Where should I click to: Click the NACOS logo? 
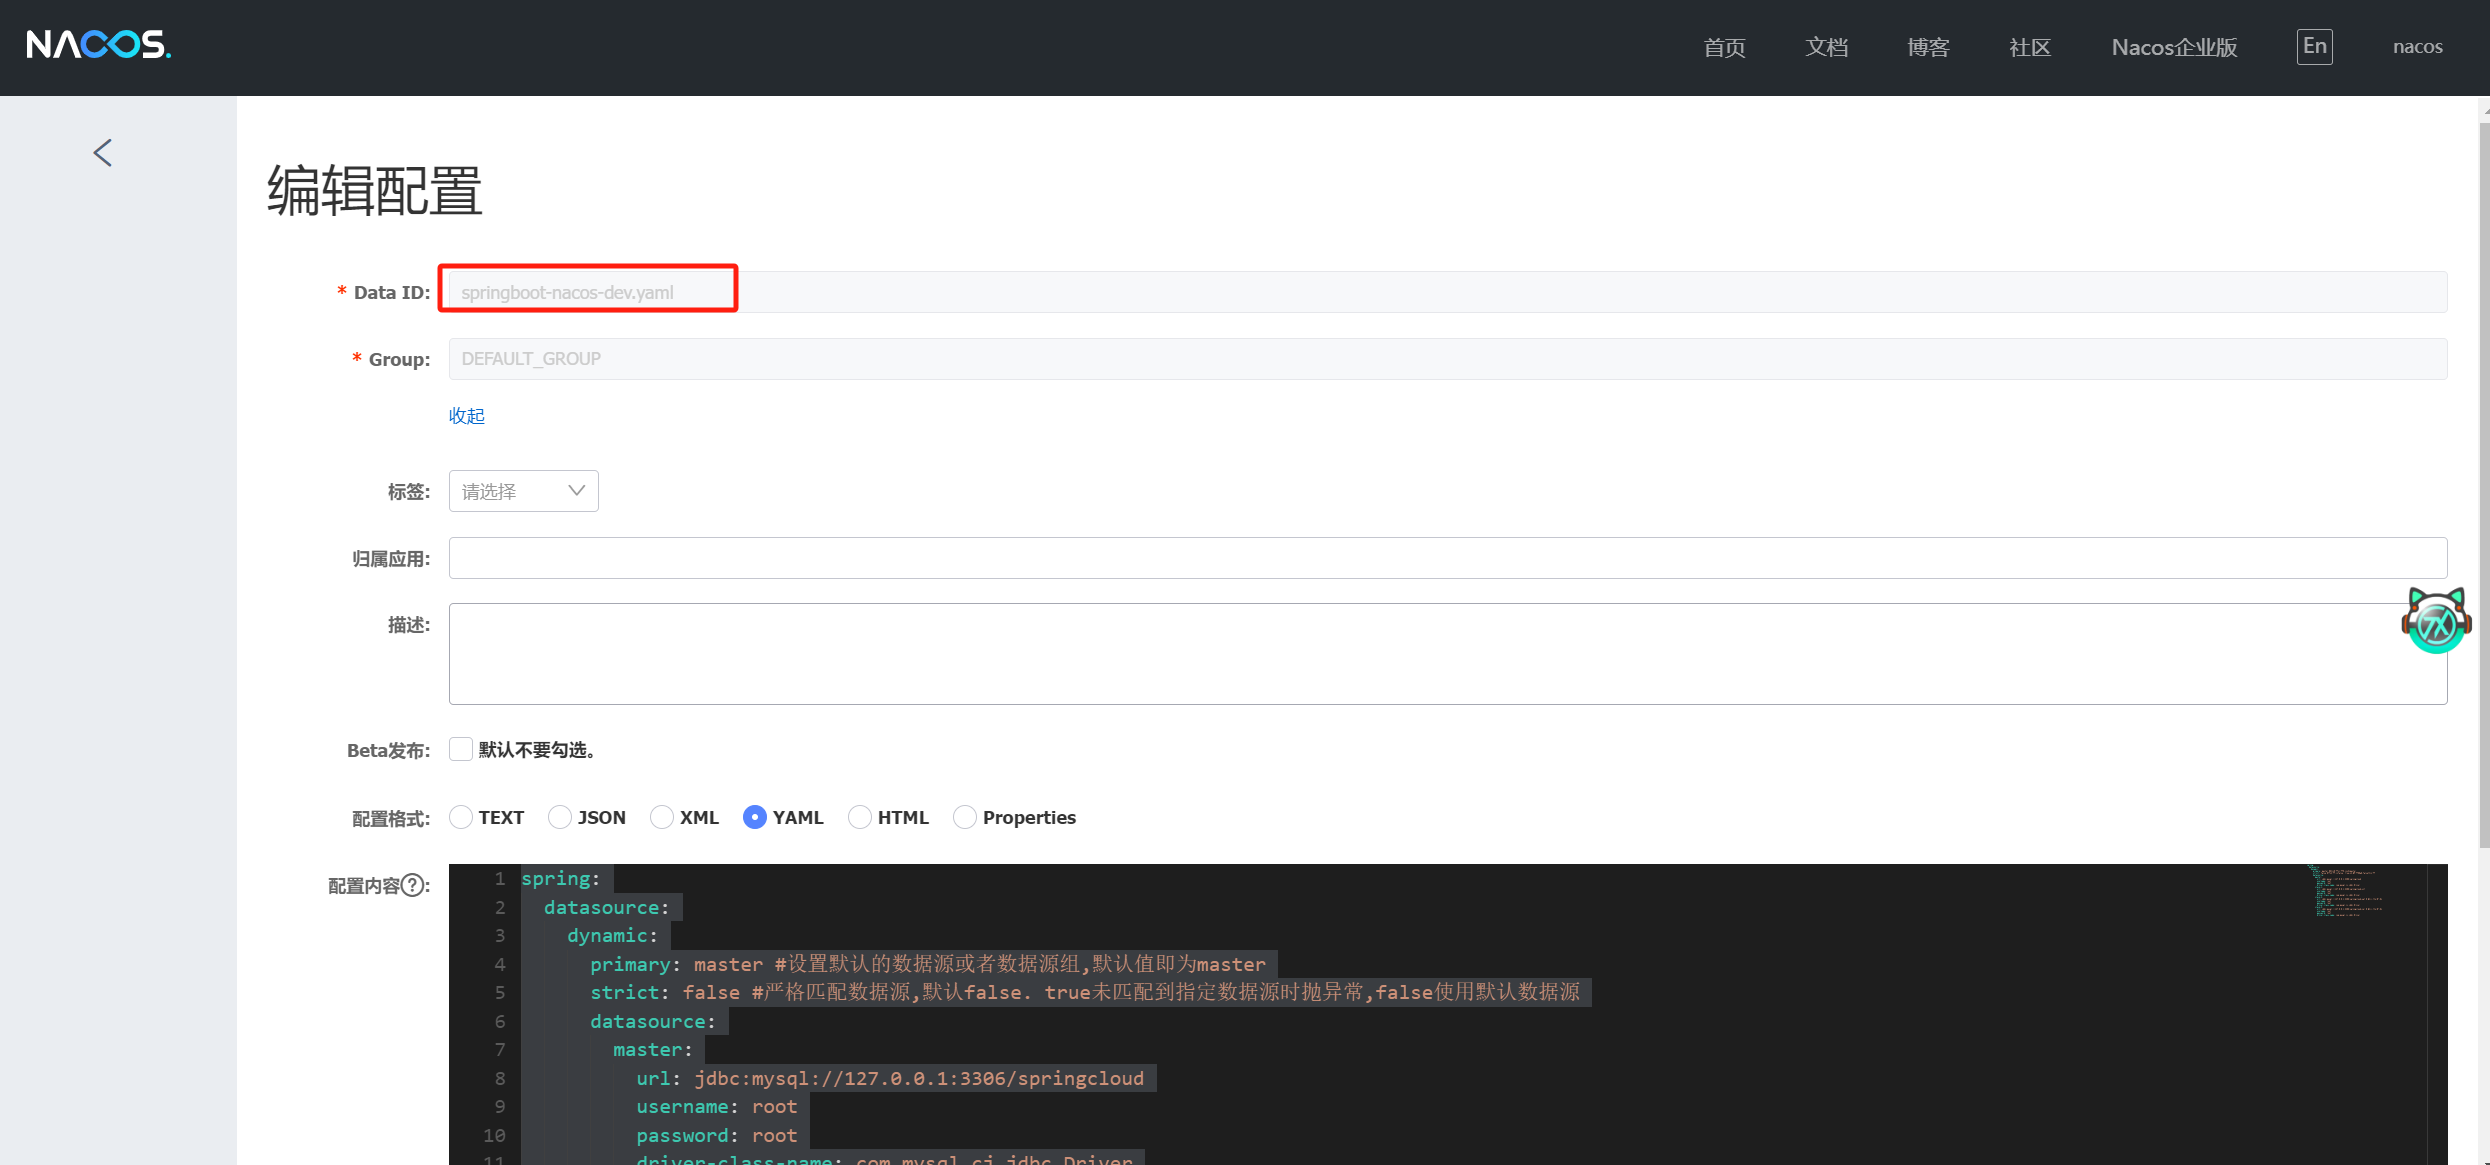tap(98, 45)
